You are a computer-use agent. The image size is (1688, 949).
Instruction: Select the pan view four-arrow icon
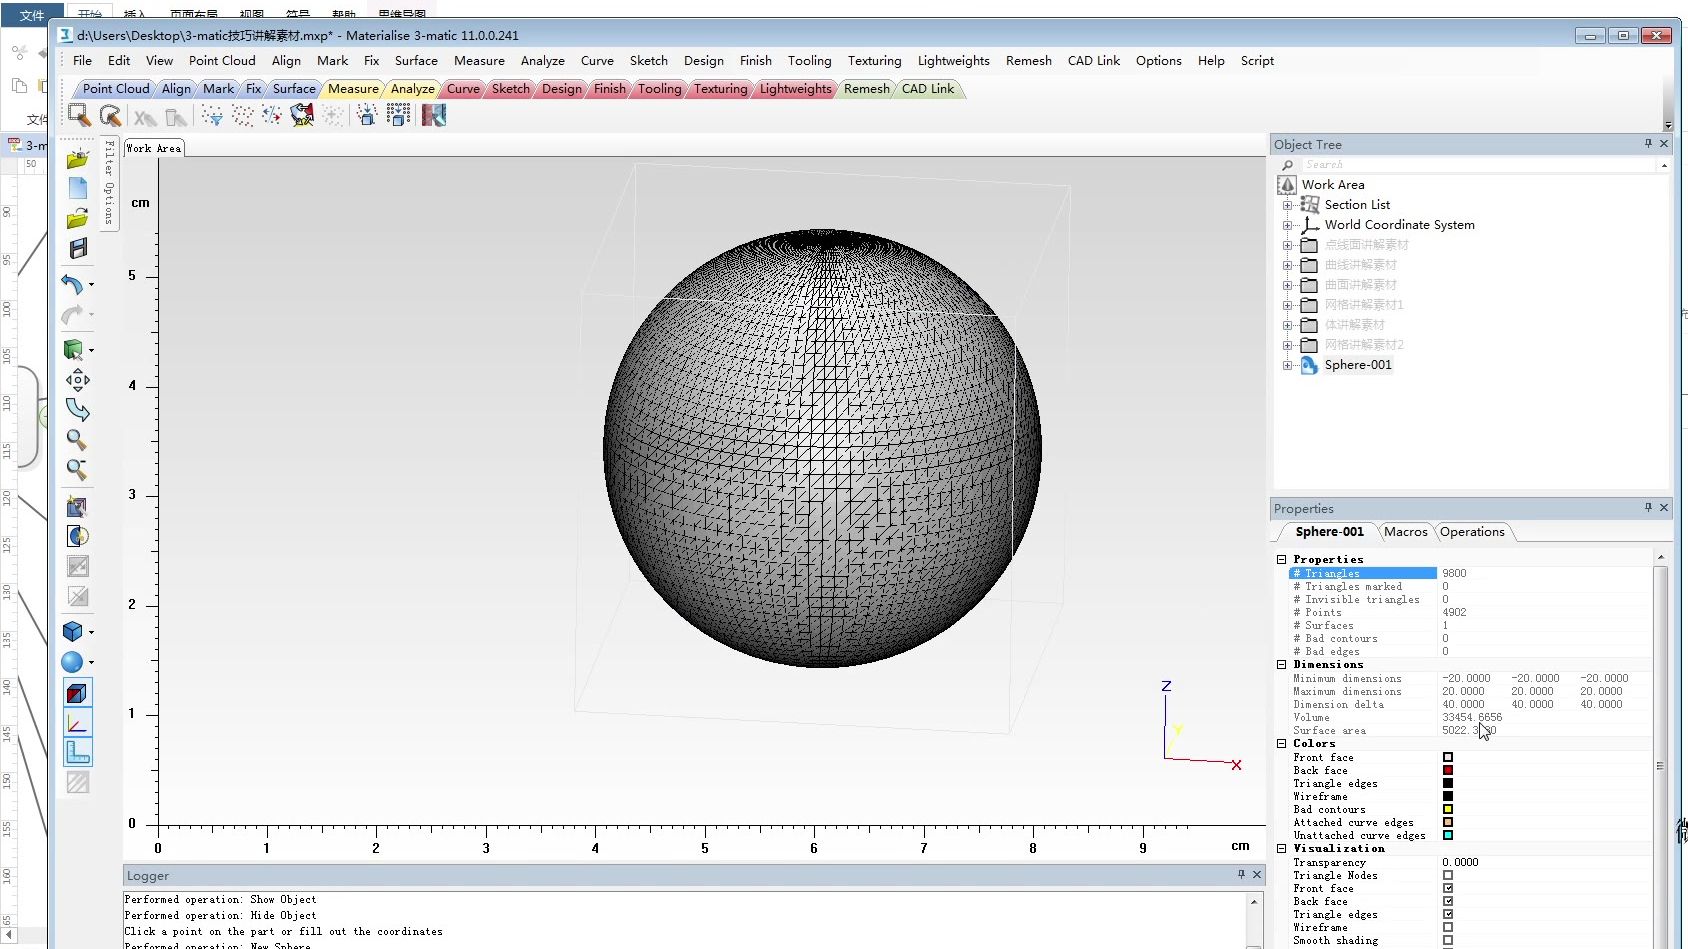click(x=77, y=380)
